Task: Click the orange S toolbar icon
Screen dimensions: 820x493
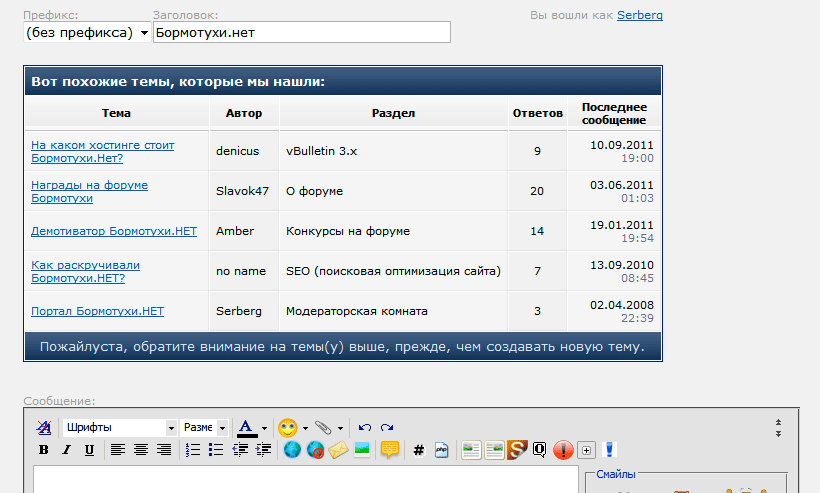Action: (x=517, y=450)
